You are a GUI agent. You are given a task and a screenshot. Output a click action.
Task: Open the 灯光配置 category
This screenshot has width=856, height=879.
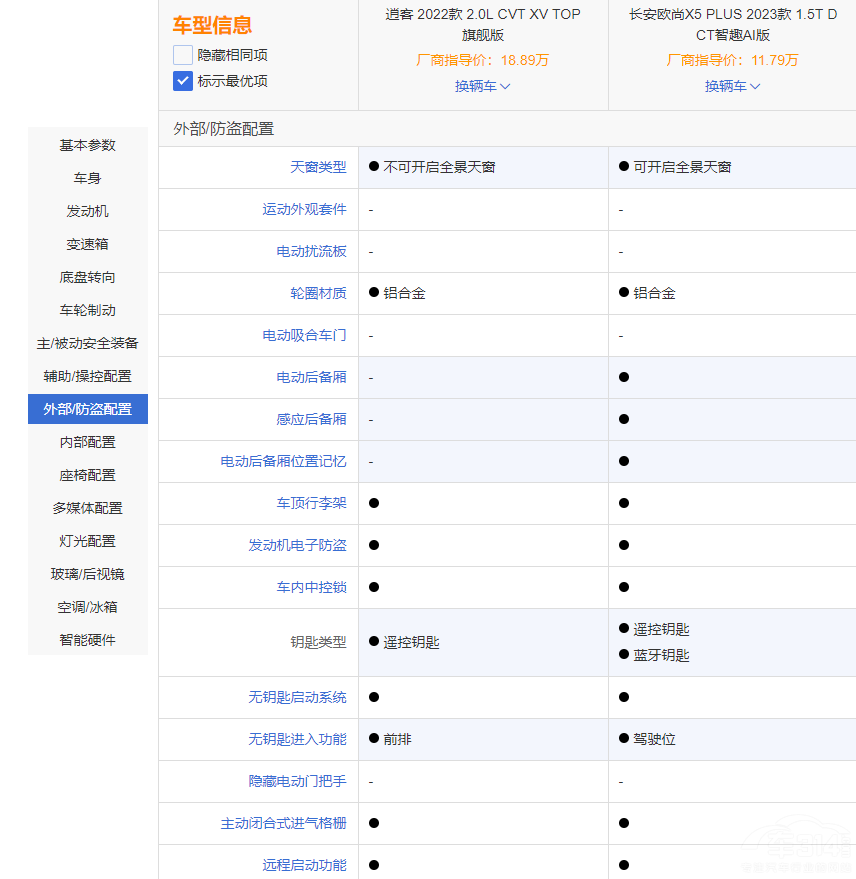pyautogui.click(x=87, y=541)
